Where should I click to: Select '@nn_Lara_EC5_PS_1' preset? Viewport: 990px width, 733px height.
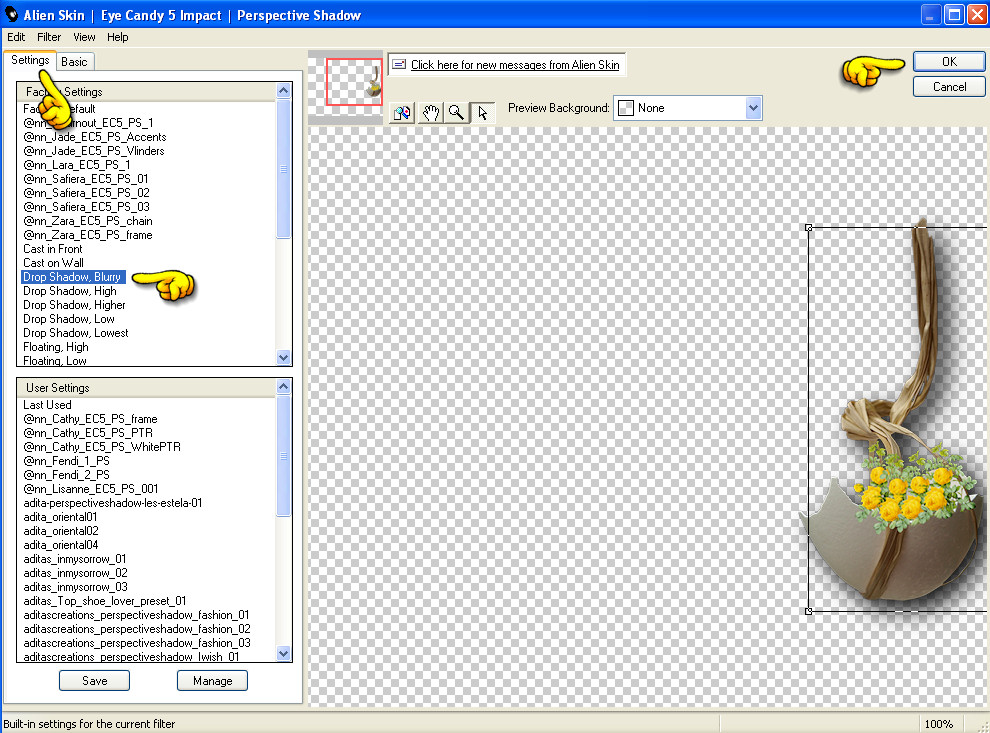point(76,165)
